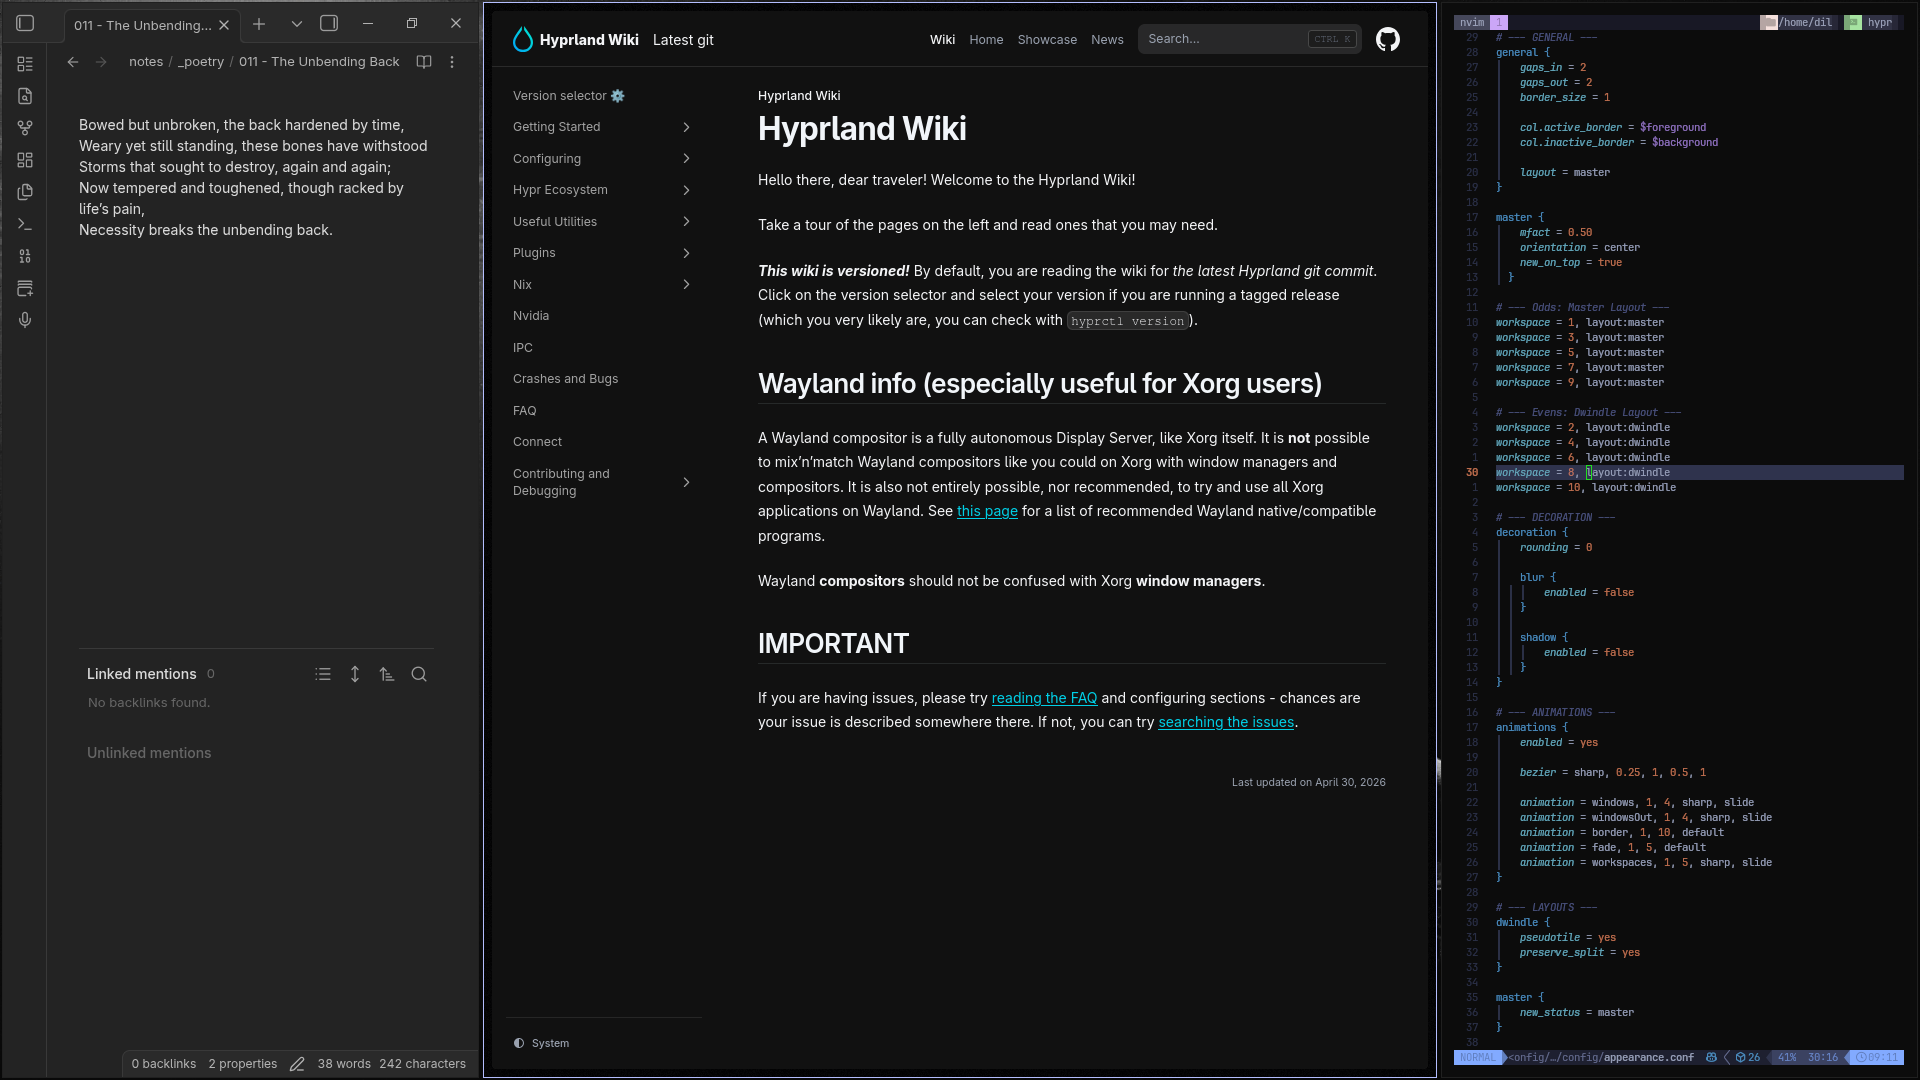Open the four-squares canvas ribbon icon
The image size is (1920, 1080).
(25, 160)
